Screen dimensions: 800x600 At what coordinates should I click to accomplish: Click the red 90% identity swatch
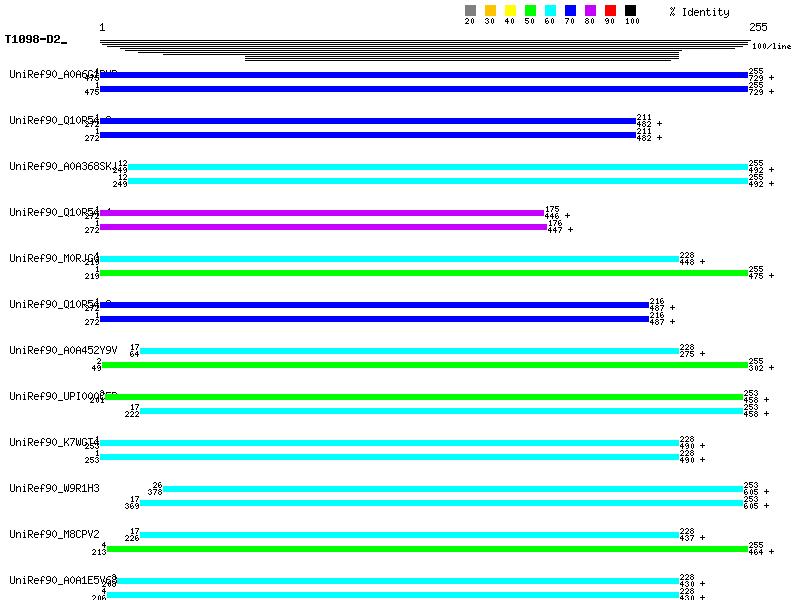tap(610, 11)
